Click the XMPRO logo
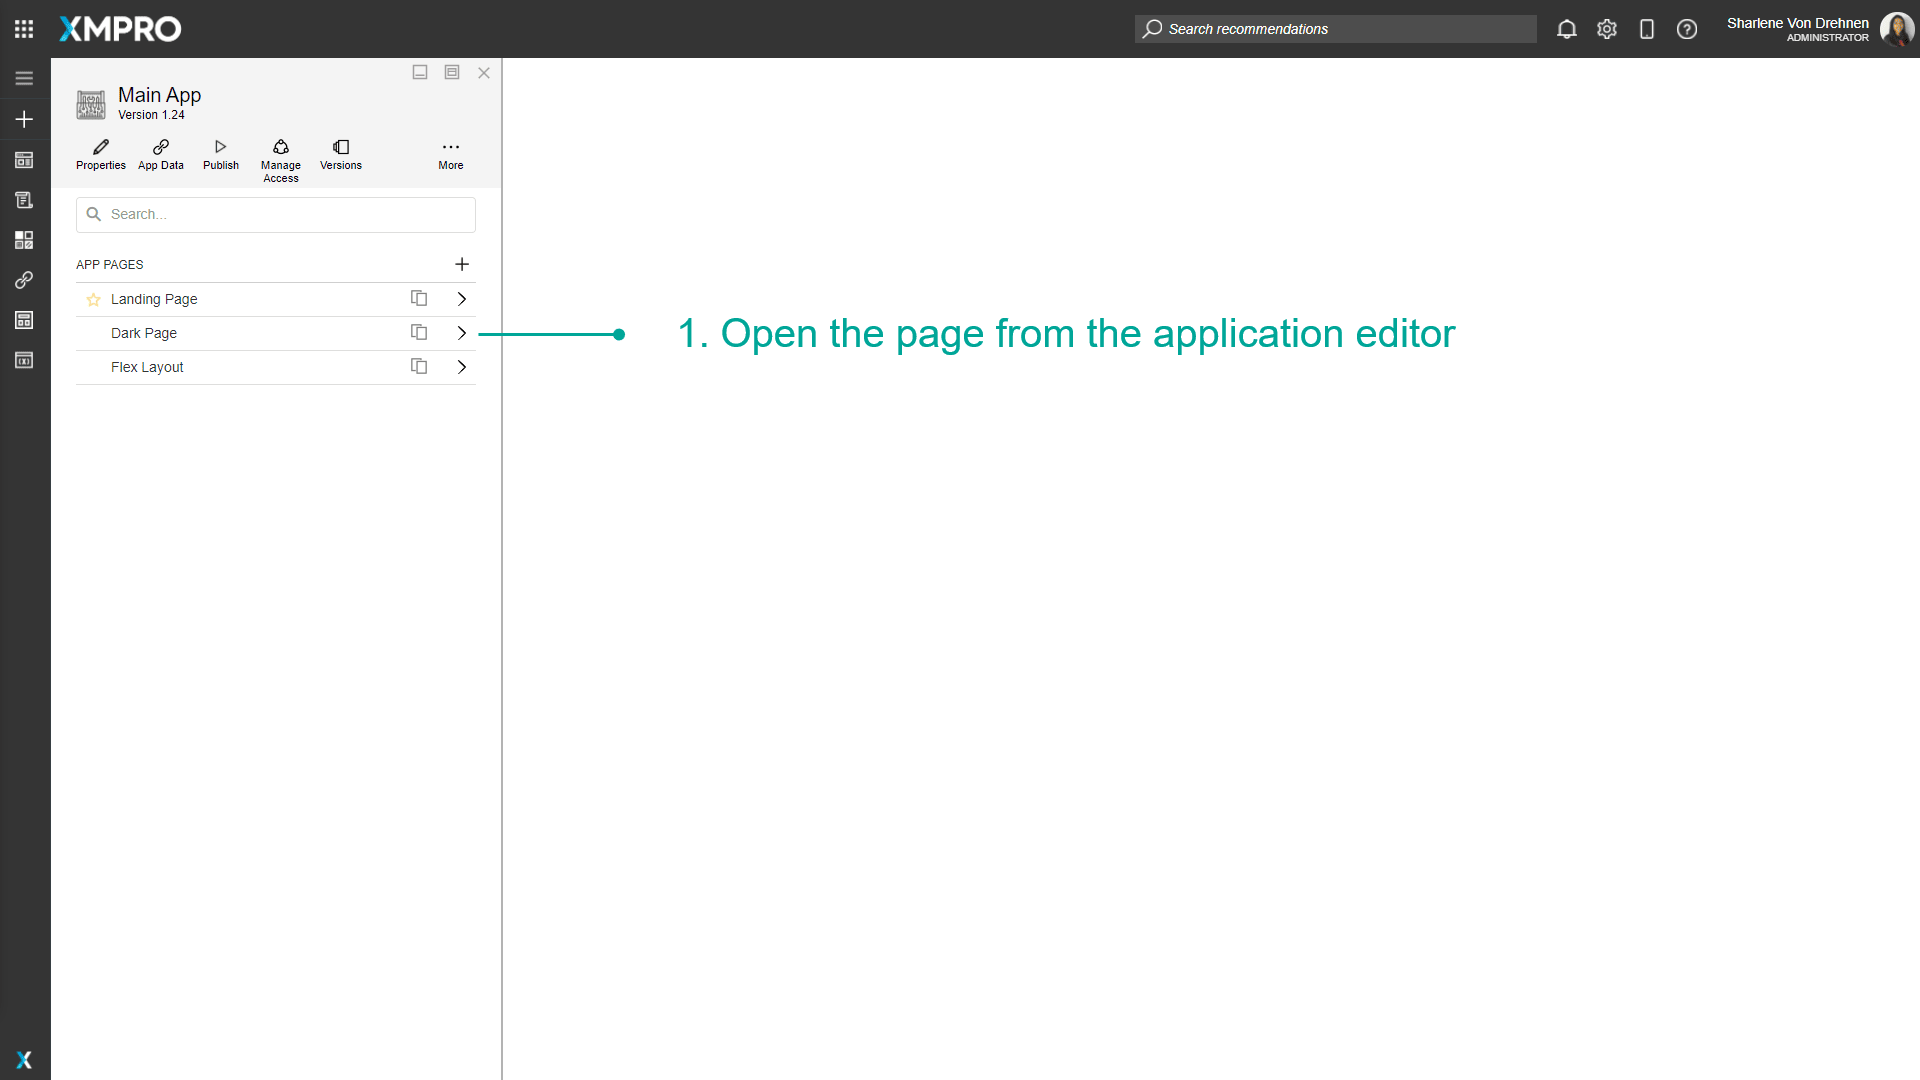This screenshot has height=1080, width=1920. pyautogui.click(x=119, y=29)
